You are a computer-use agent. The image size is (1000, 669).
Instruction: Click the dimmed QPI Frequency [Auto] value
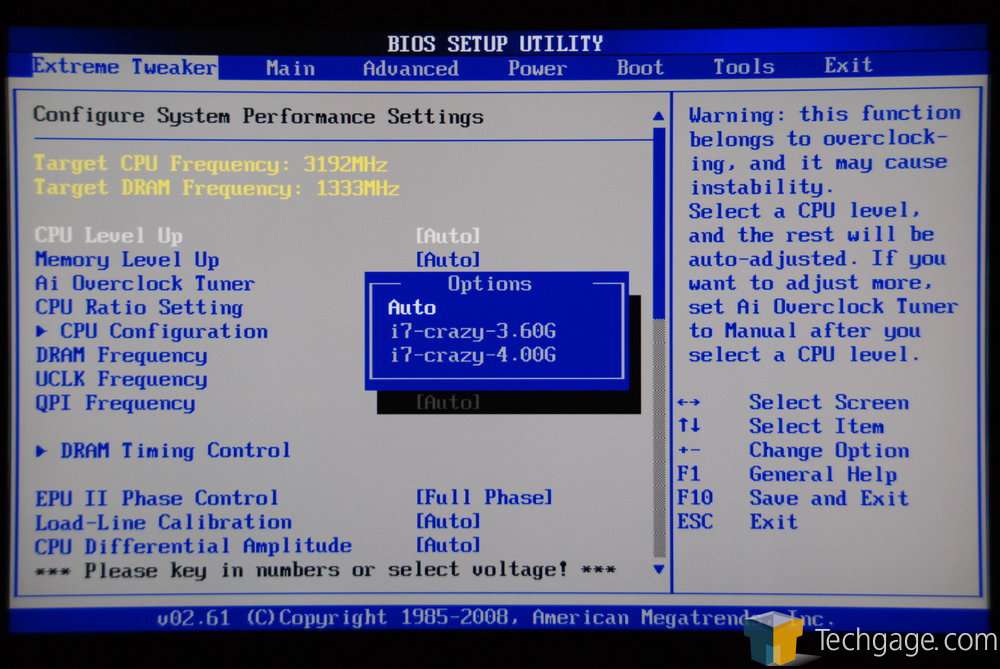pyautogui.click(x=448, y=402)
